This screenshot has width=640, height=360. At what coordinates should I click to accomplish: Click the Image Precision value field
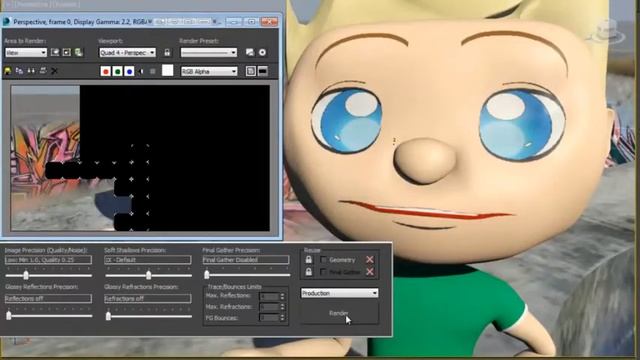coord(49,260)
